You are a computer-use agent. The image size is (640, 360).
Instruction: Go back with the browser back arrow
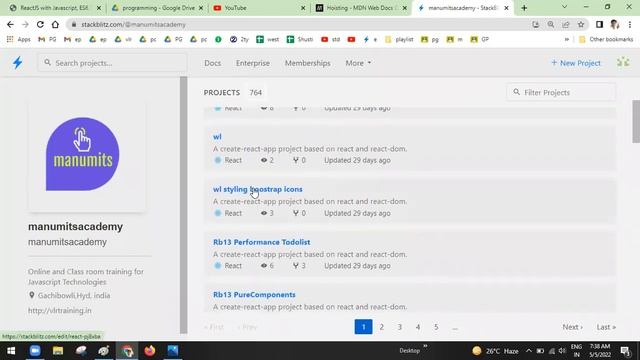click(x=10, y=24)
